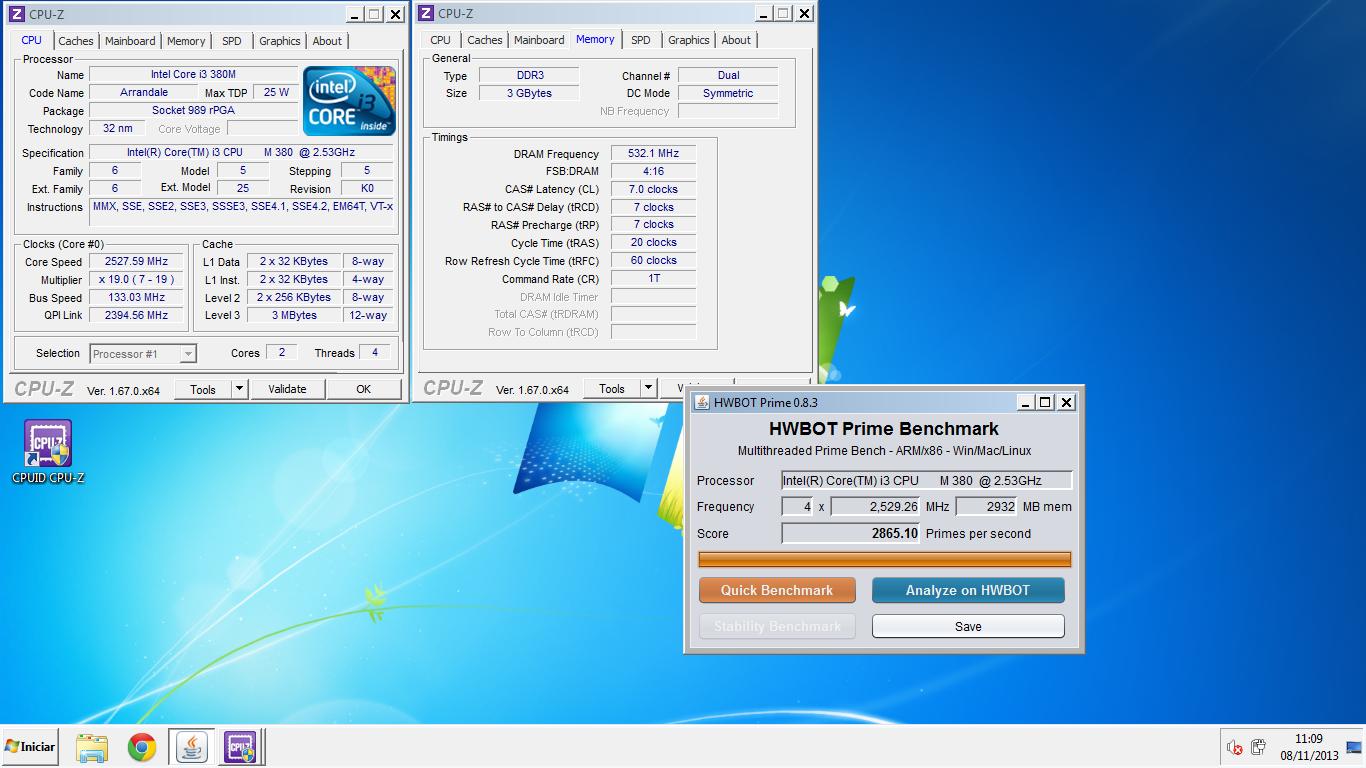Click the HWBOT Prime title bar icon
The height and width of the screenshot is (768, 1366).
[x=700, y=402]
